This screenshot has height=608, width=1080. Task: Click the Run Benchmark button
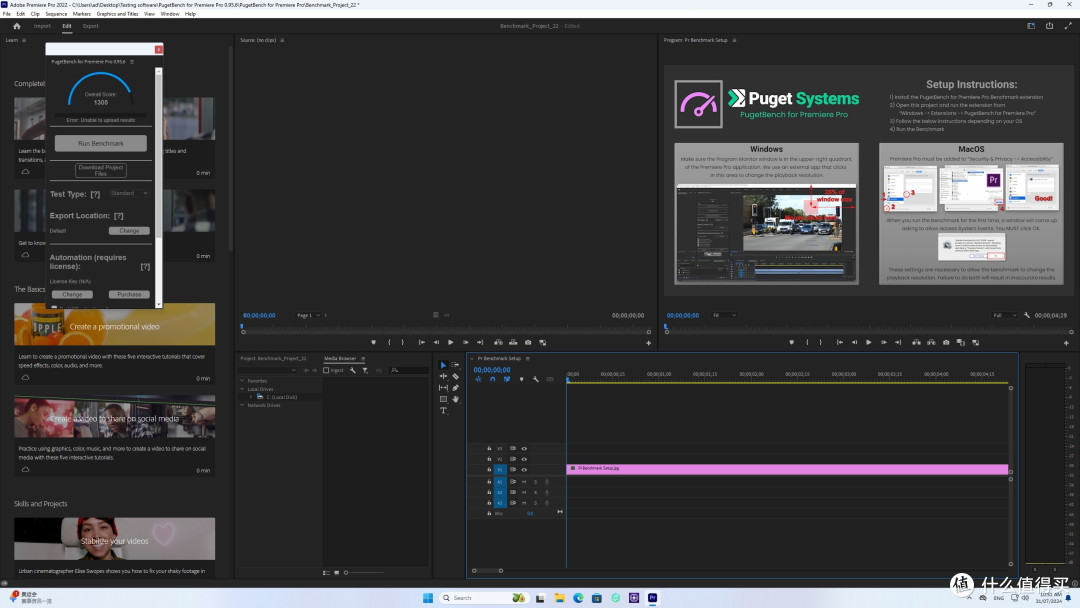point(101,143)
